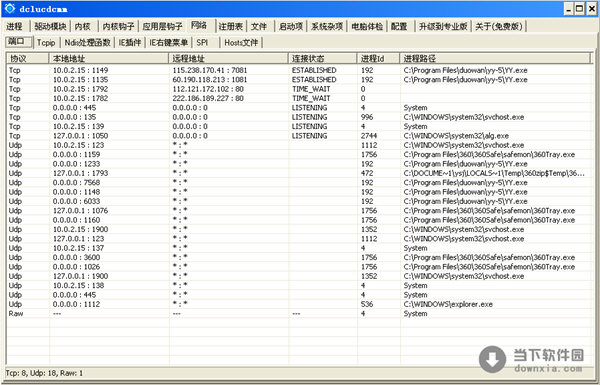Select row with local address 10.0.2.15 : 137
The width and height of the screenshot is (600, 385).
pyautogui.click(x=300, y=248)
